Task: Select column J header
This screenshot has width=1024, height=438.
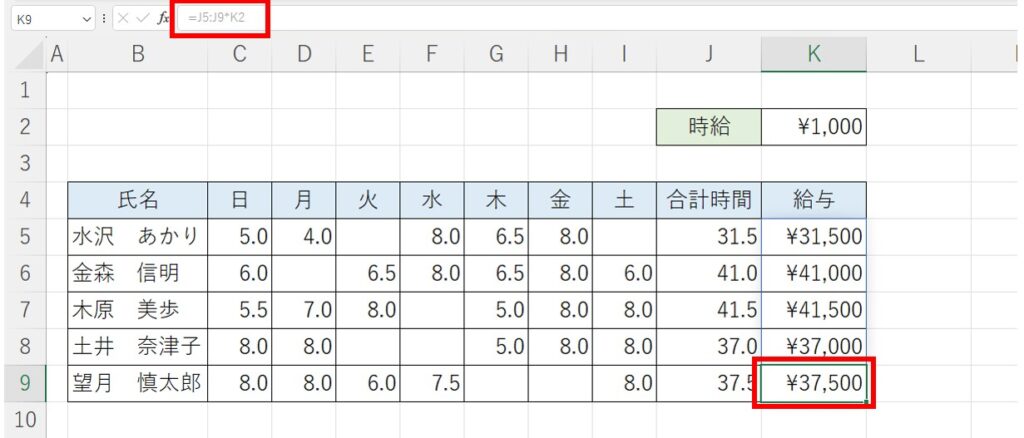Action: (x=709, y=55)
